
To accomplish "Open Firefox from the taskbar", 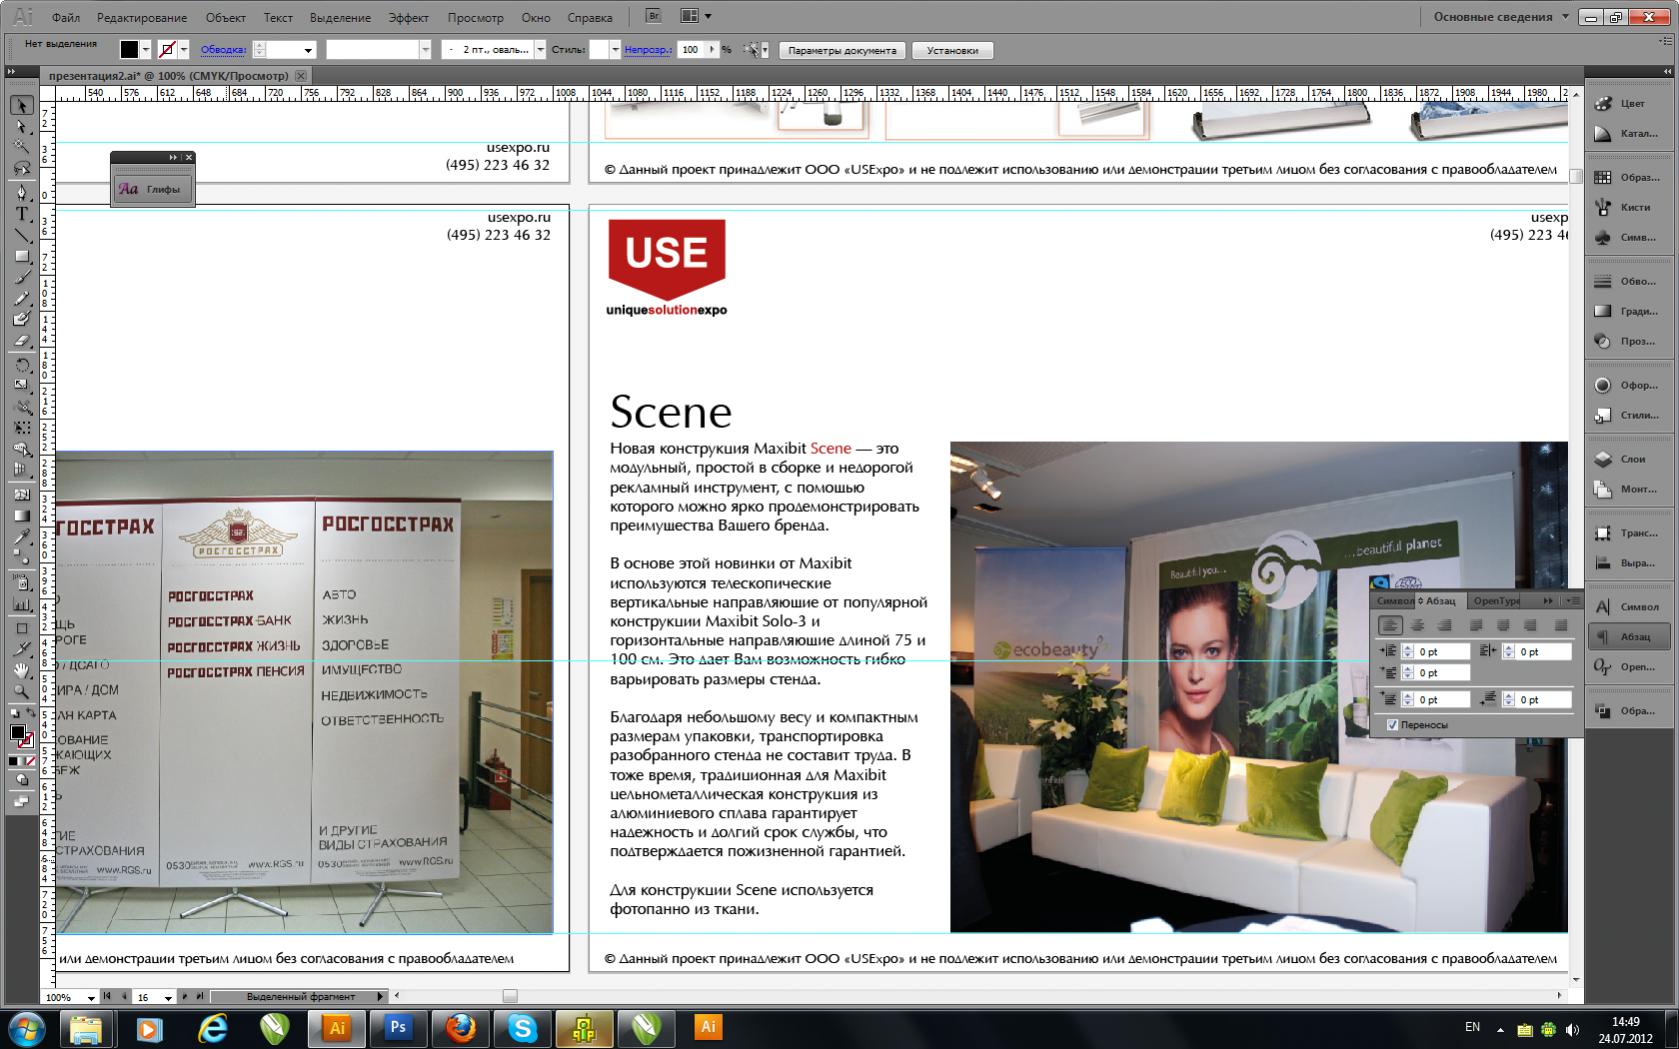I will 460,1027.
